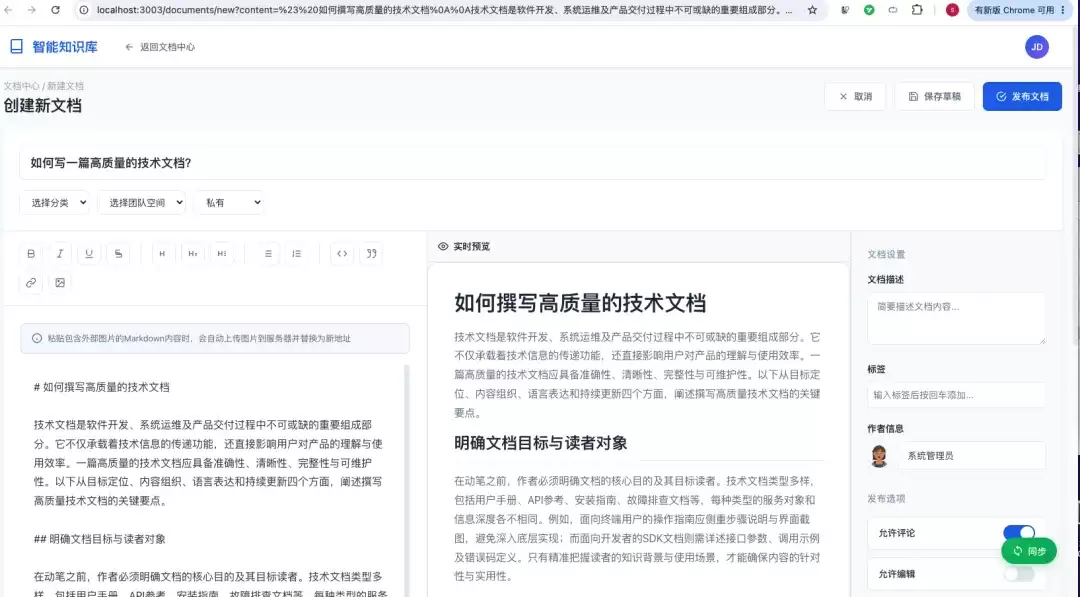1080x597 pixels.
Task: Insert a blockquote
Action: click(371, 253)
